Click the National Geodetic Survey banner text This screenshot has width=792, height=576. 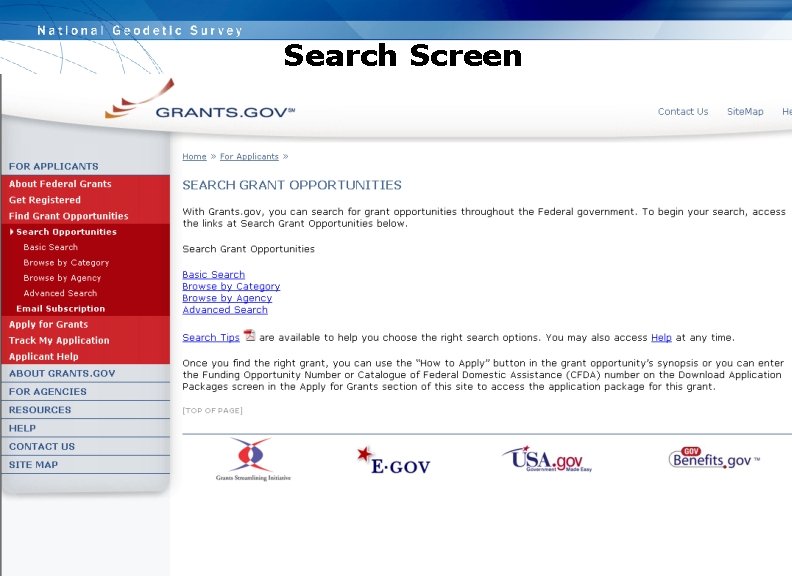[140, 30]
